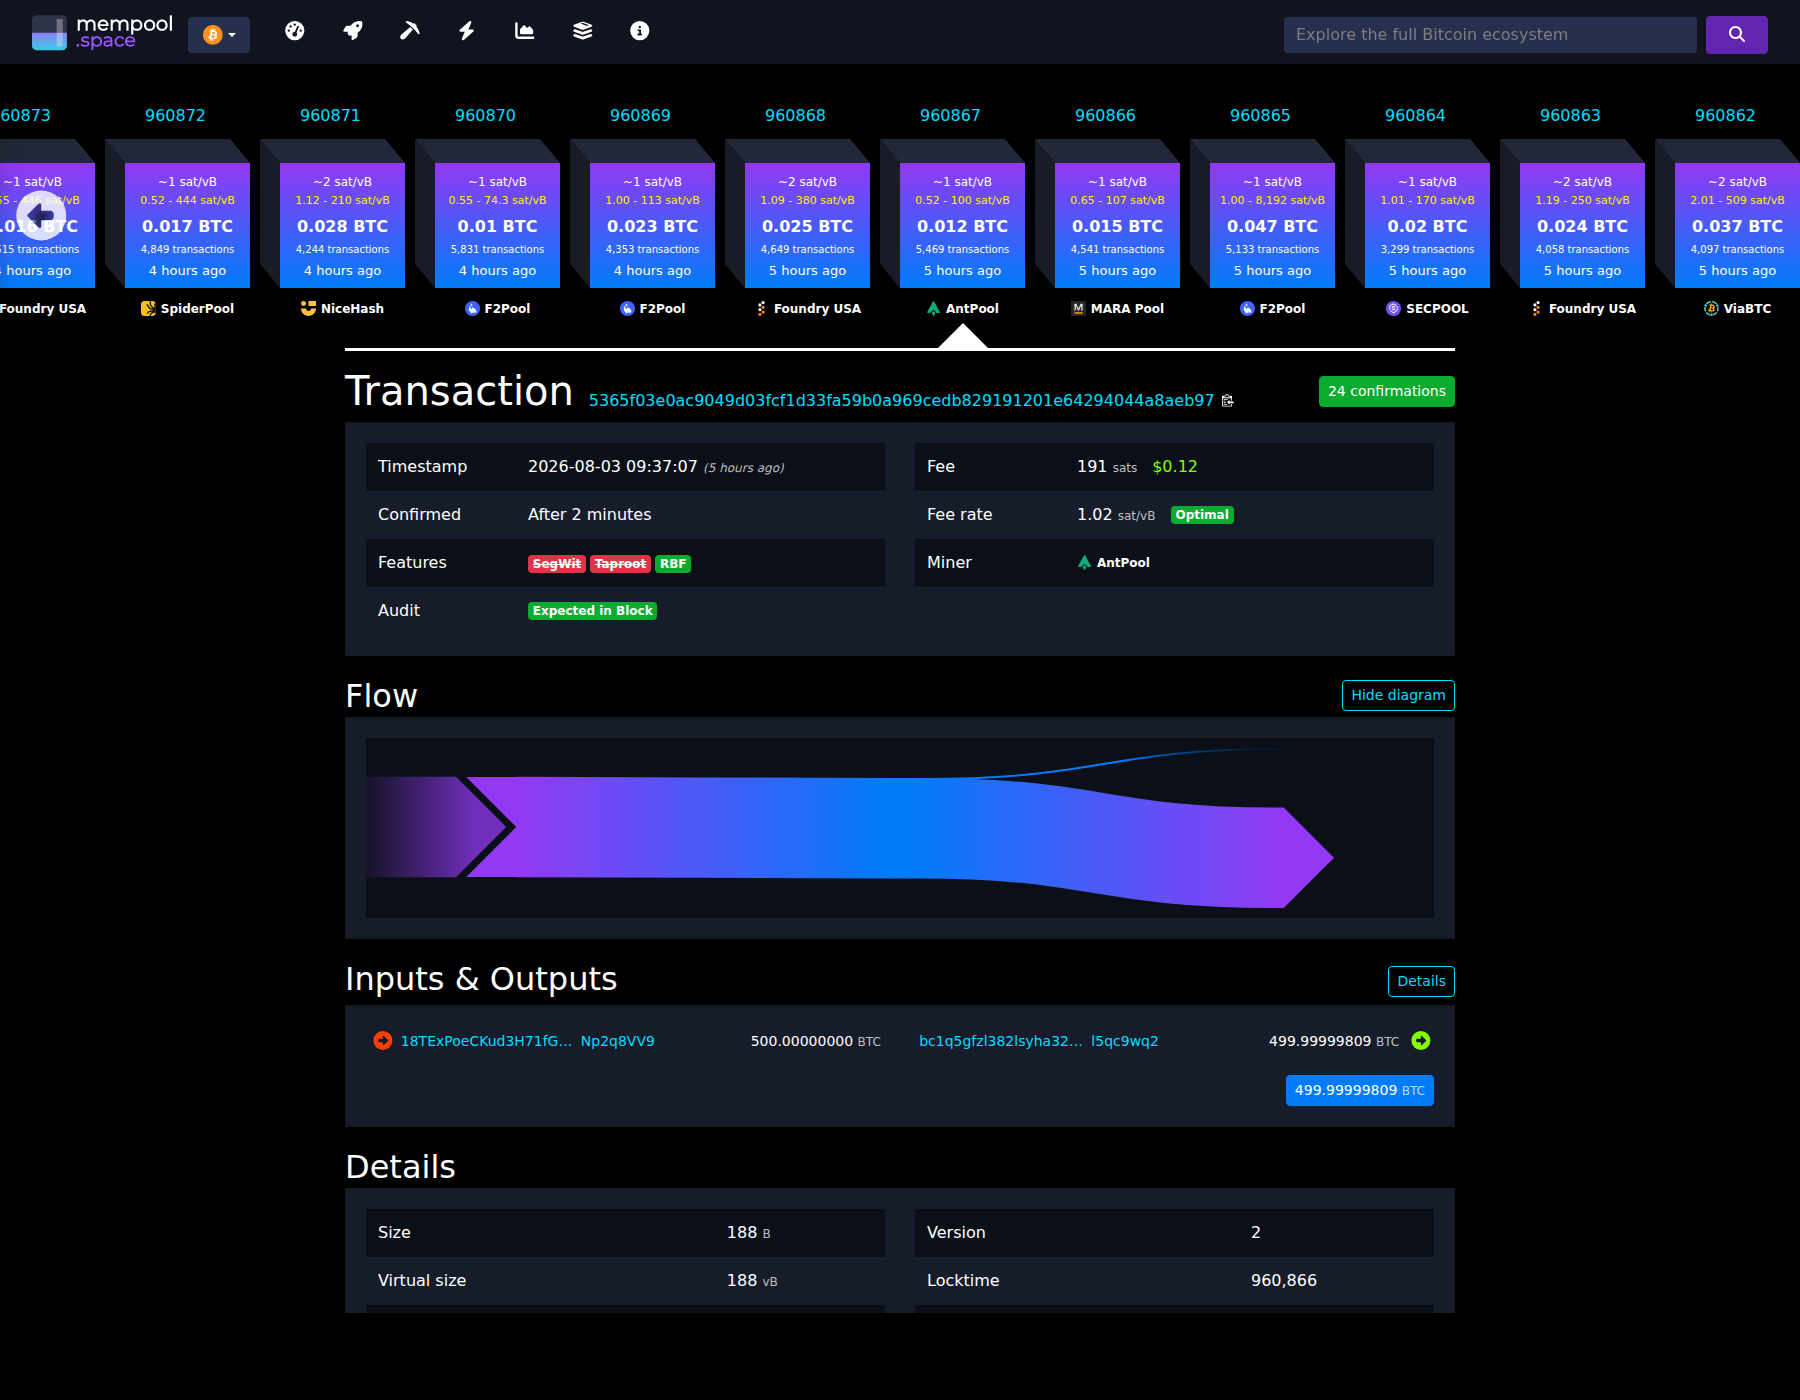The height and width of the screenshot is (1400, 1800).
Task: Open F2Pool under block 960869
Action: click(652, 309)
